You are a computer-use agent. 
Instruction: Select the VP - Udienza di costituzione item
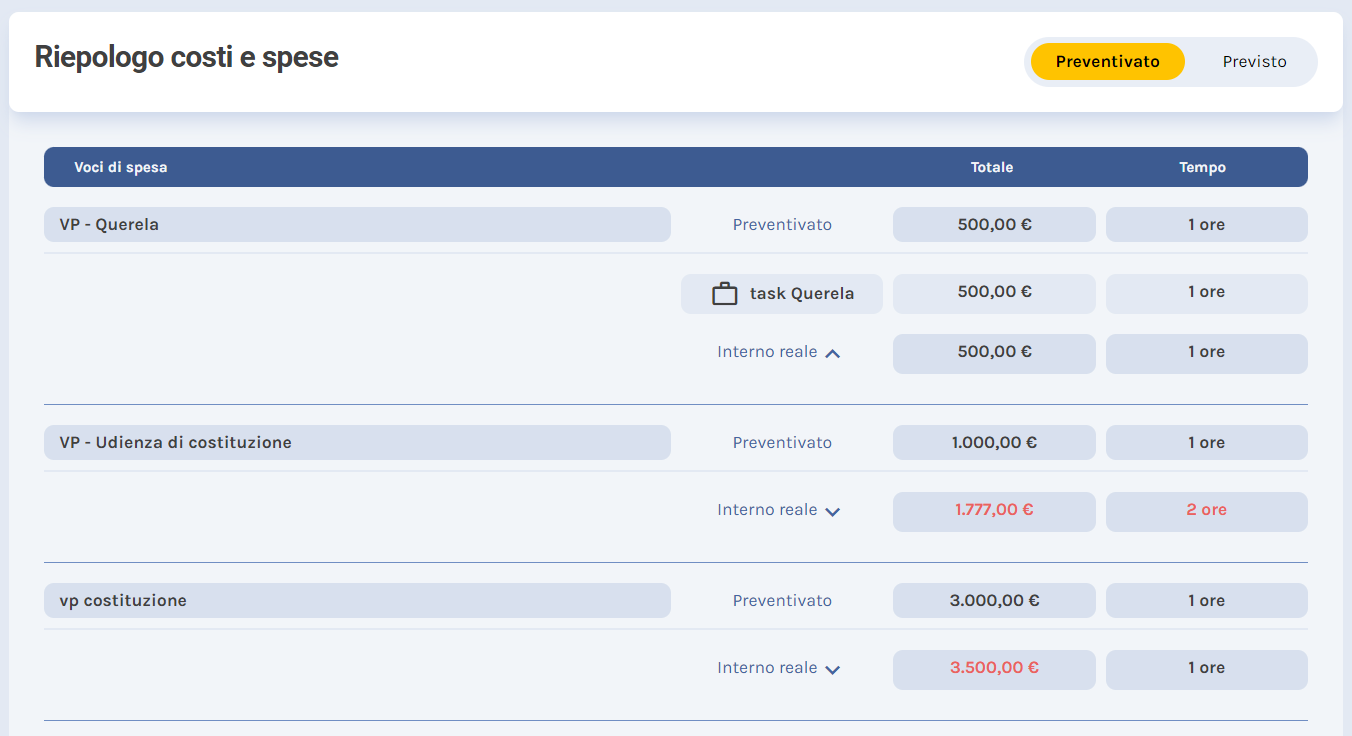357,443
